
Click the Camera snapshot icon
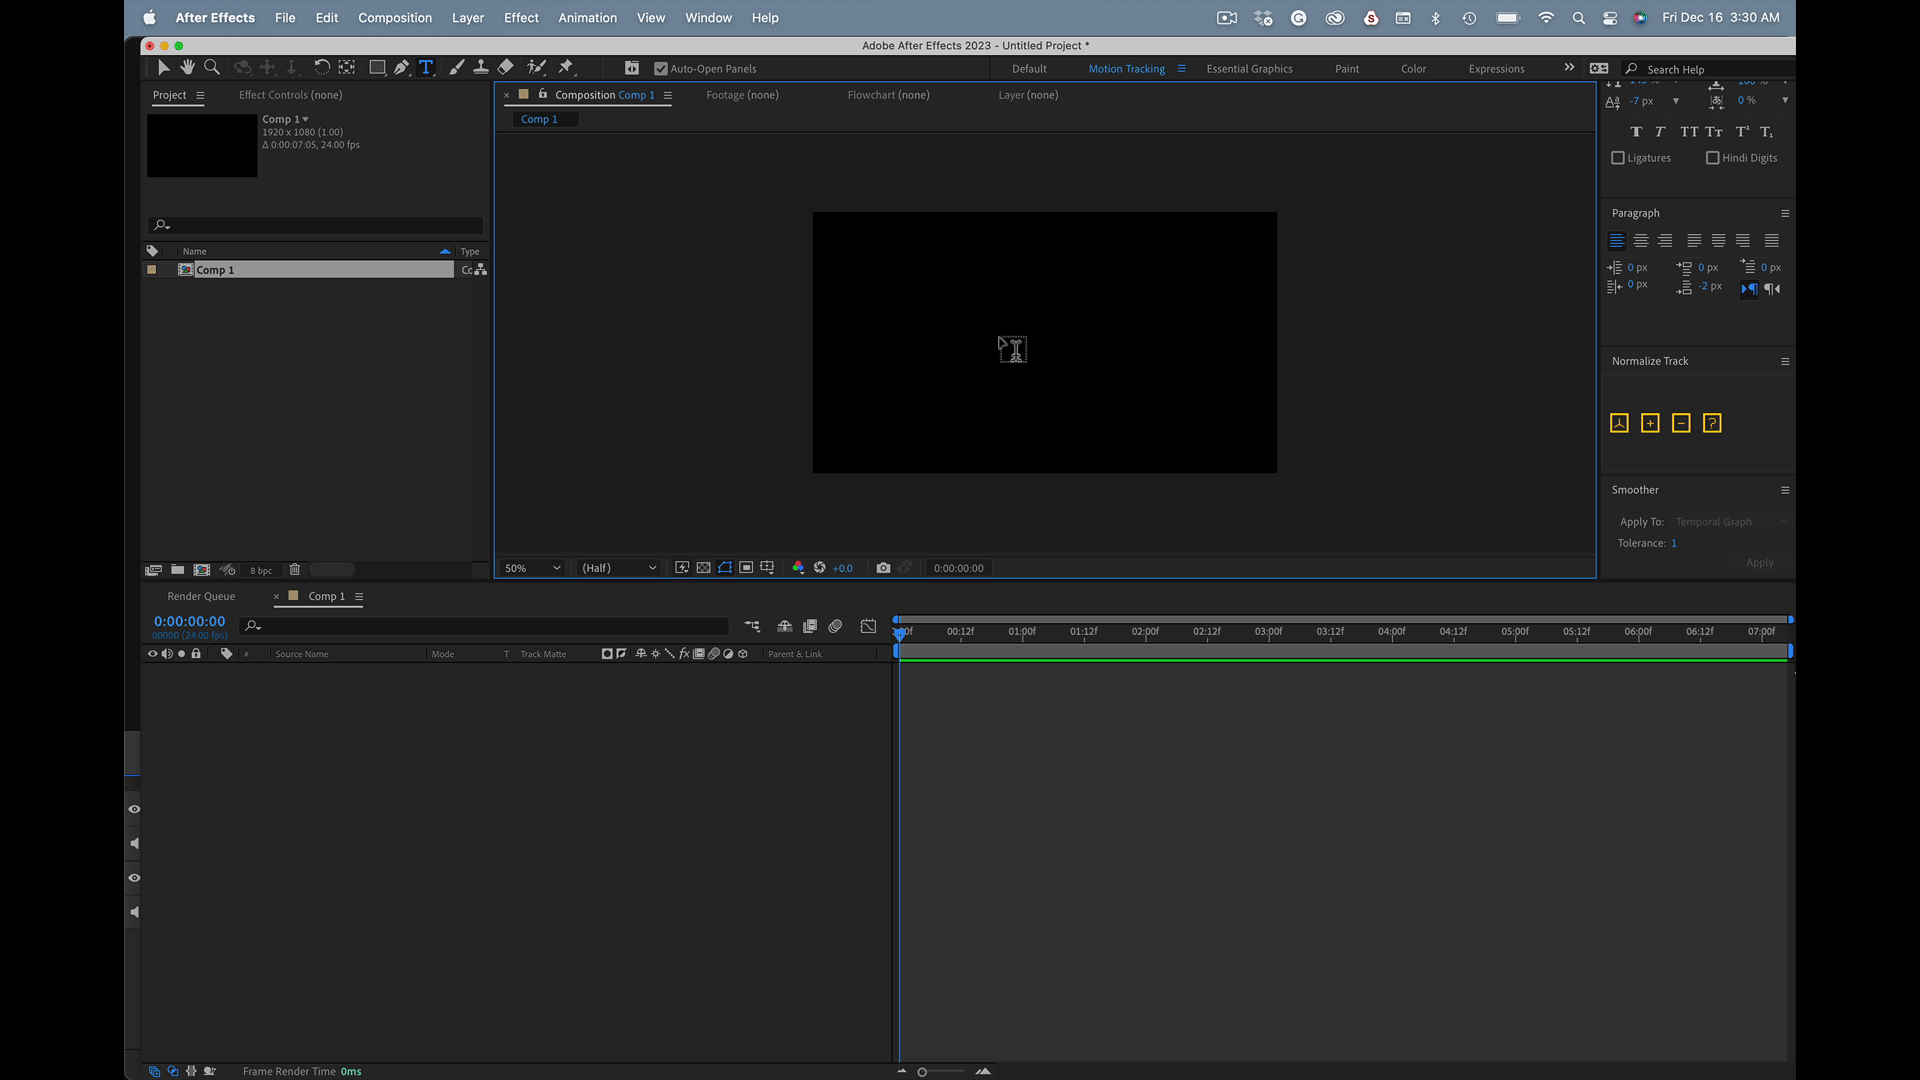click(884, 567)
